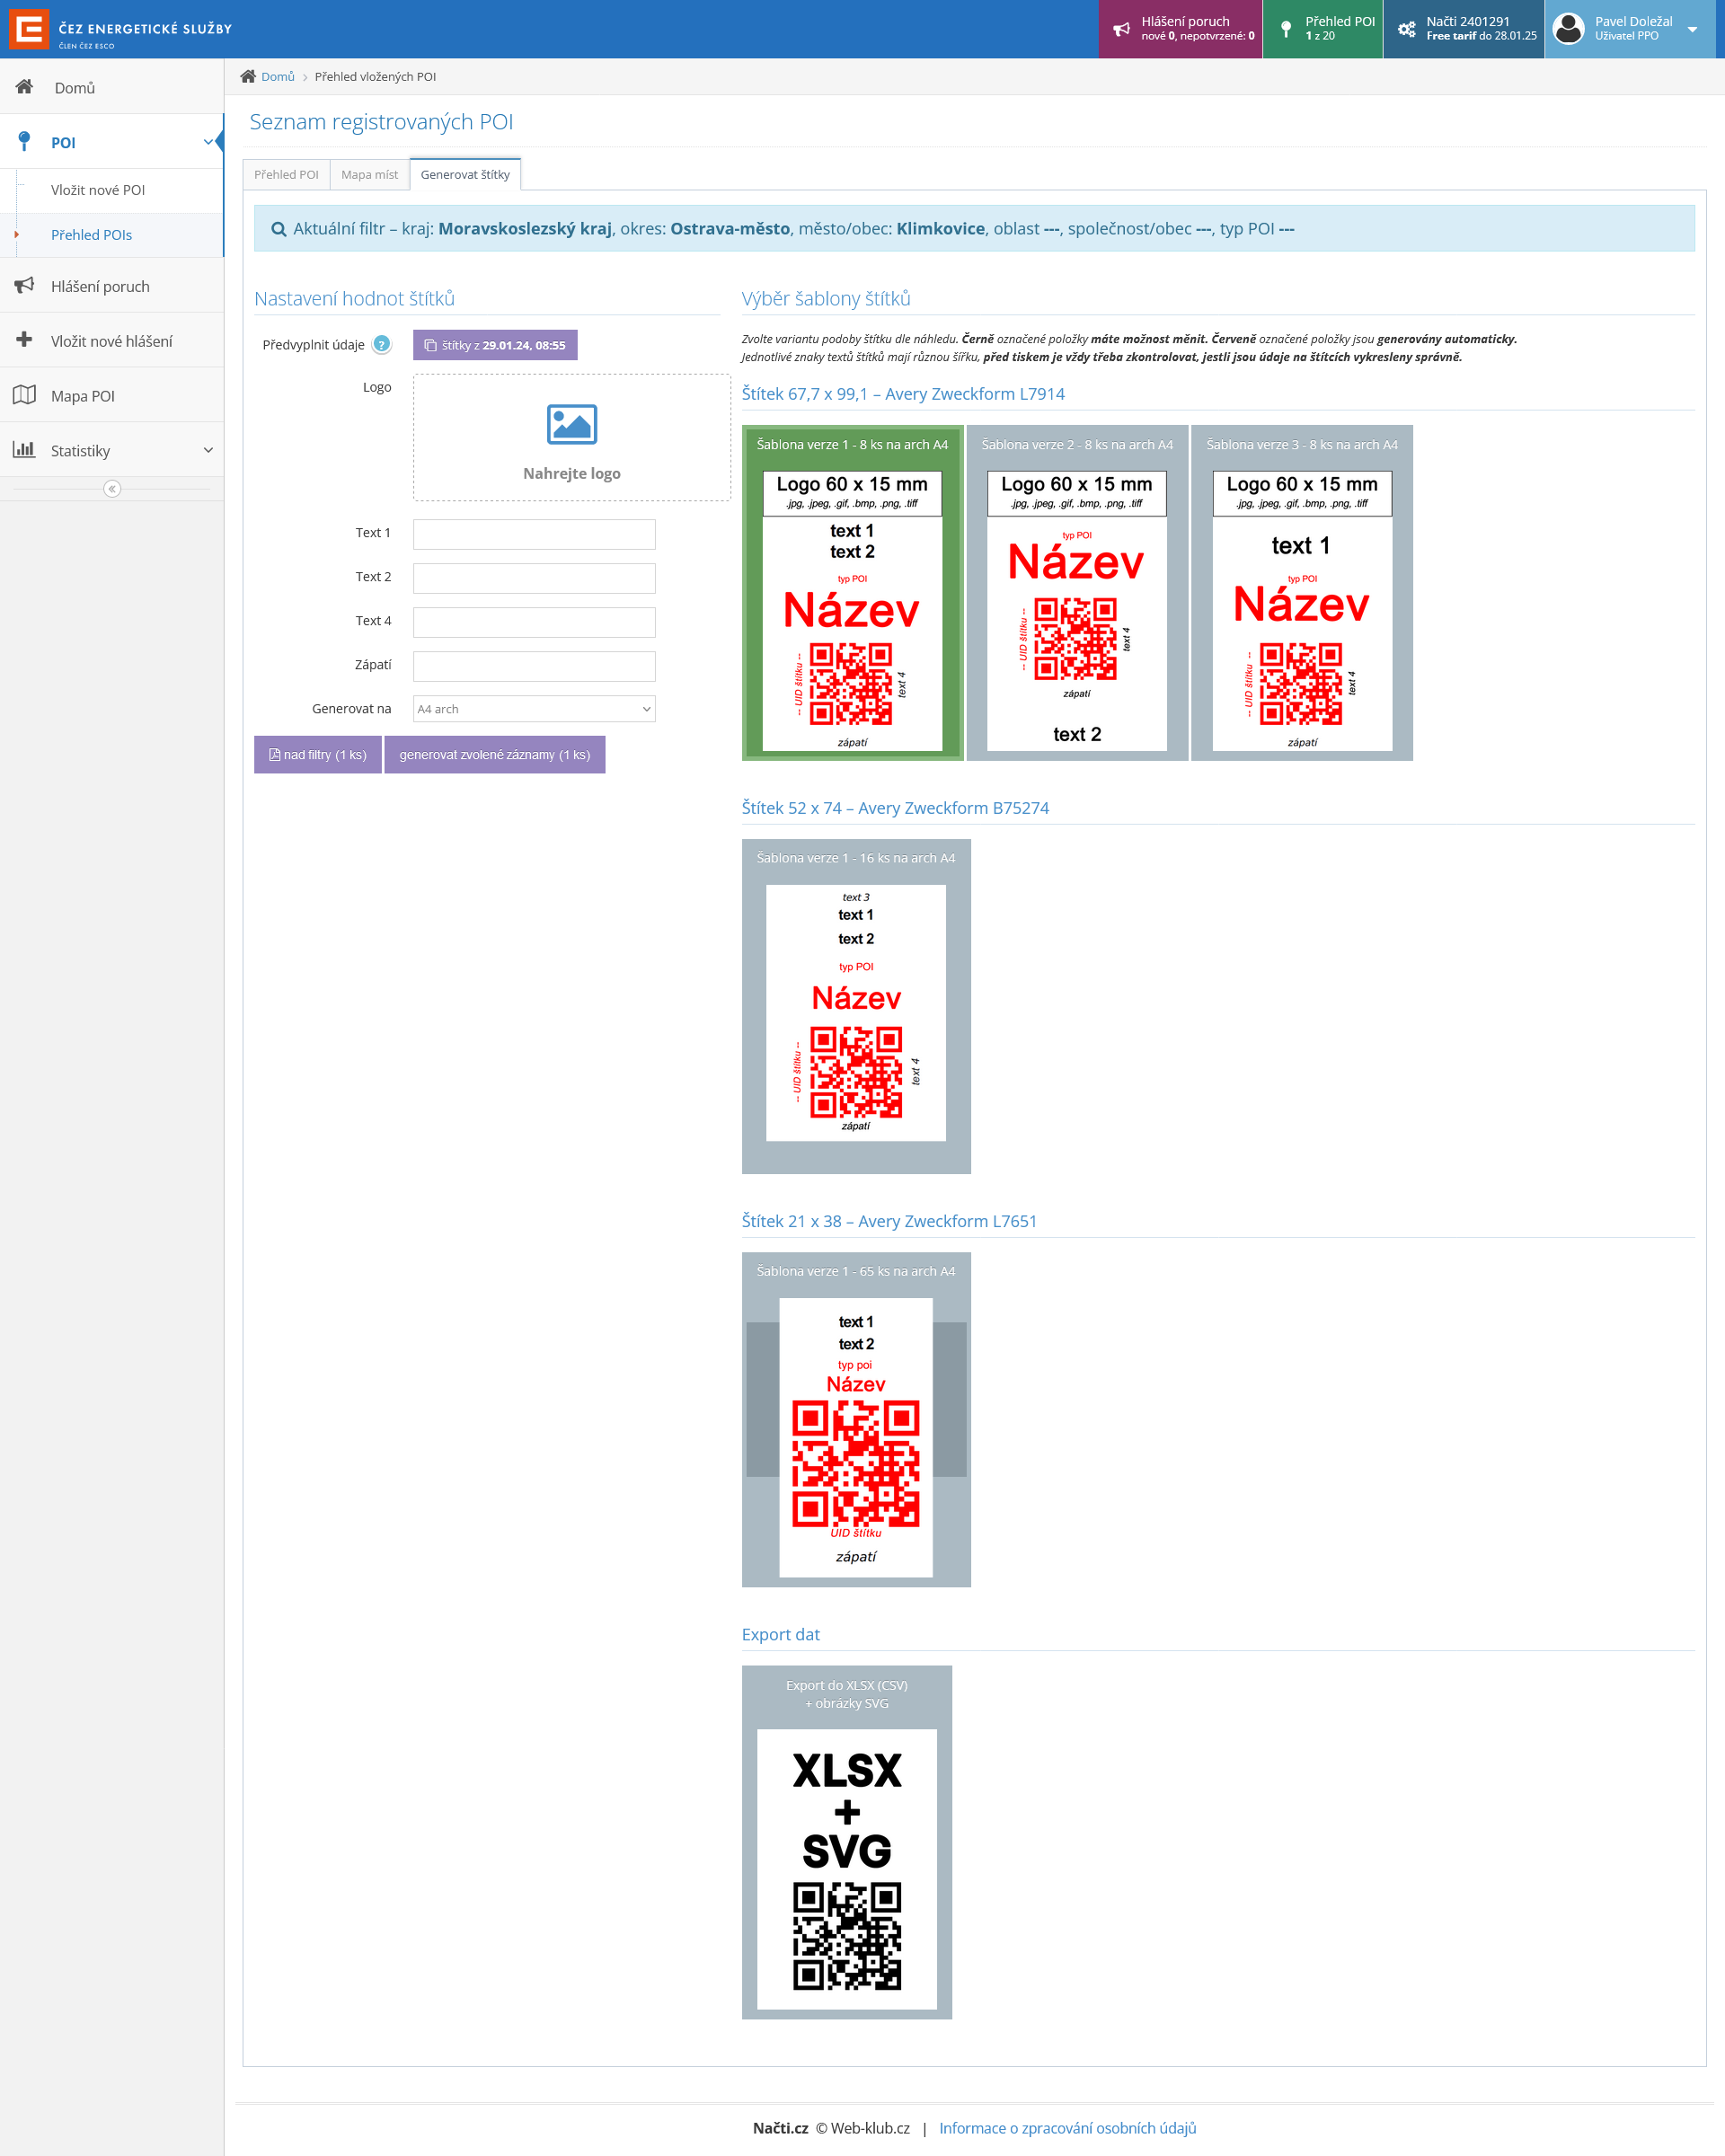Click the upload logo image icon

pos(571,425)
